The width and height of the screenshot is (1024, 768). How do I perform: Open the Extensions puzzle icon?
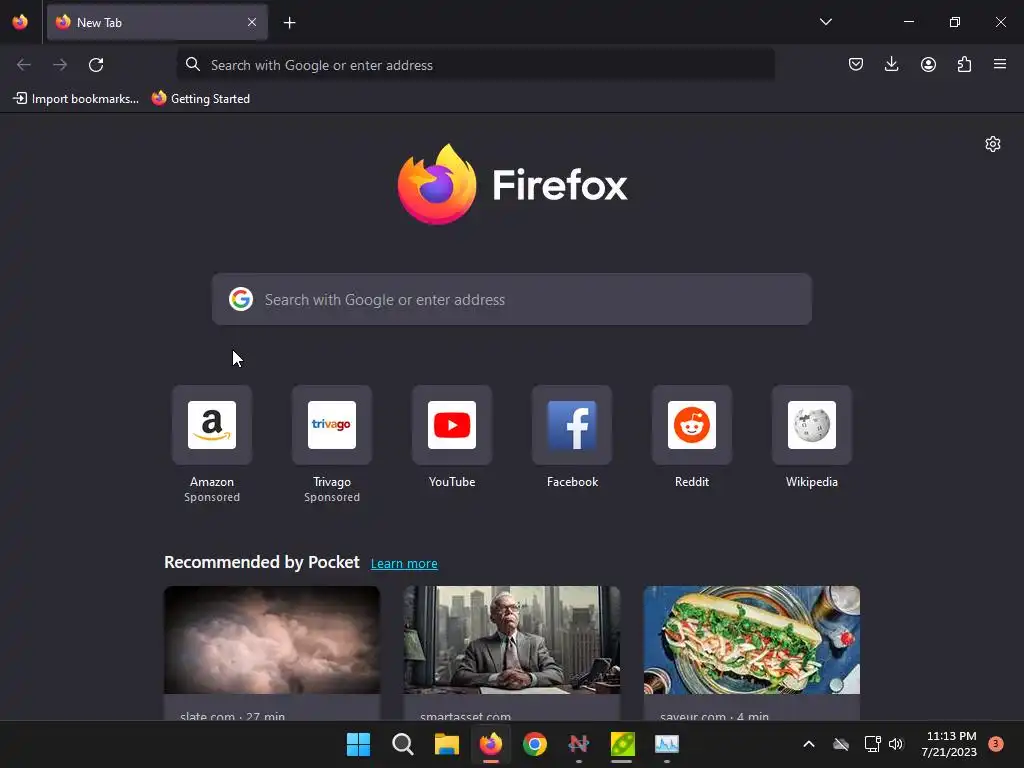(x=964, y=64)
